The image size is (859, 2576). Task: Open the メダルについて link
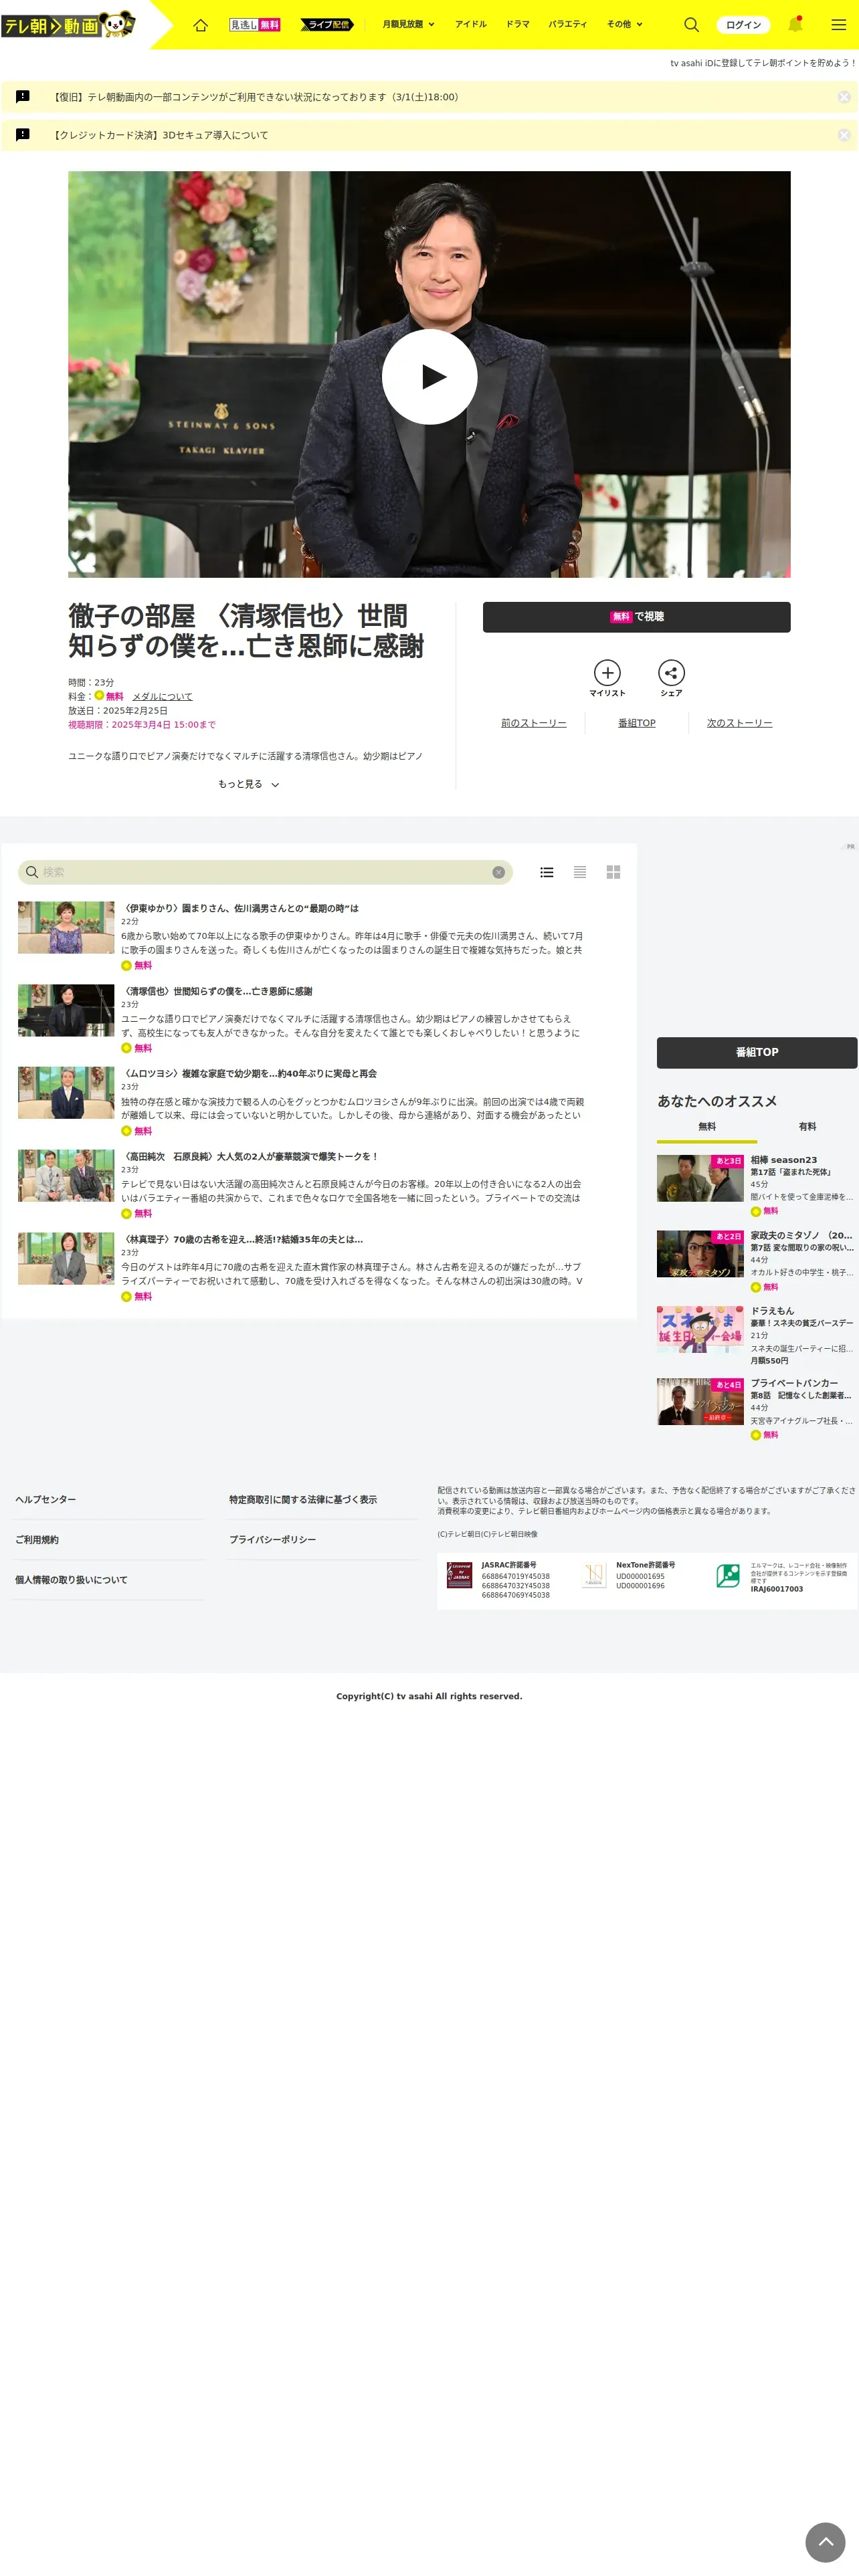(162, 697)
